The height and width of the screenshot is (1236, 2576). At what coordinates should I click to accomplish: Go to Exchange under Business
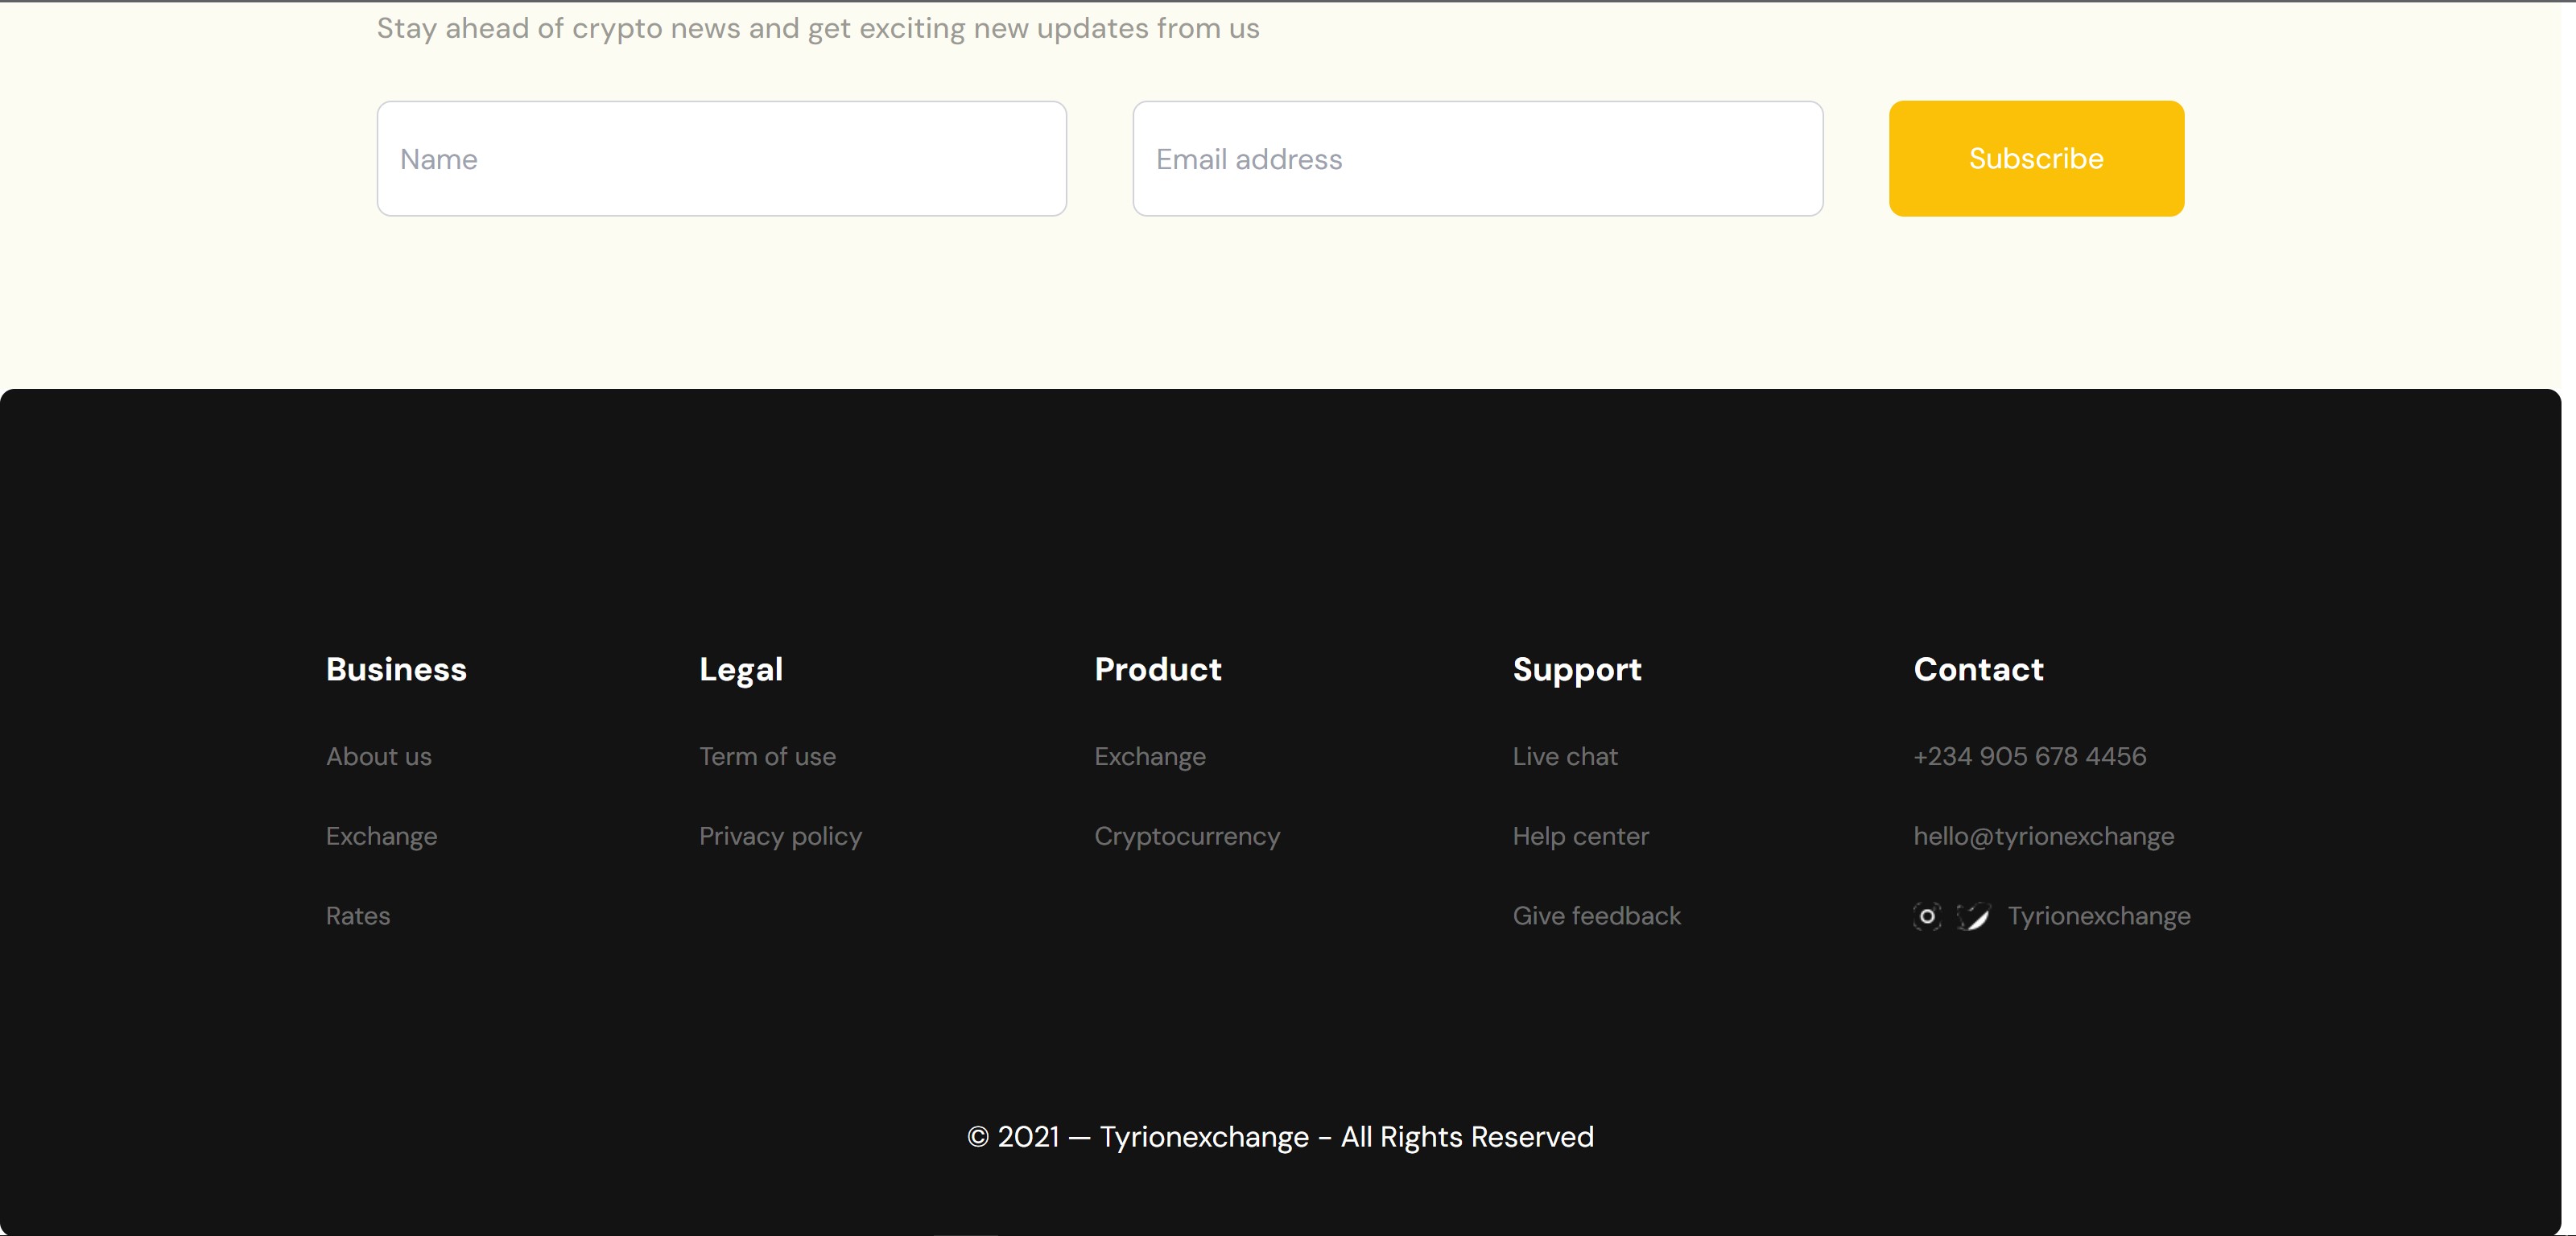coord(381,836)
